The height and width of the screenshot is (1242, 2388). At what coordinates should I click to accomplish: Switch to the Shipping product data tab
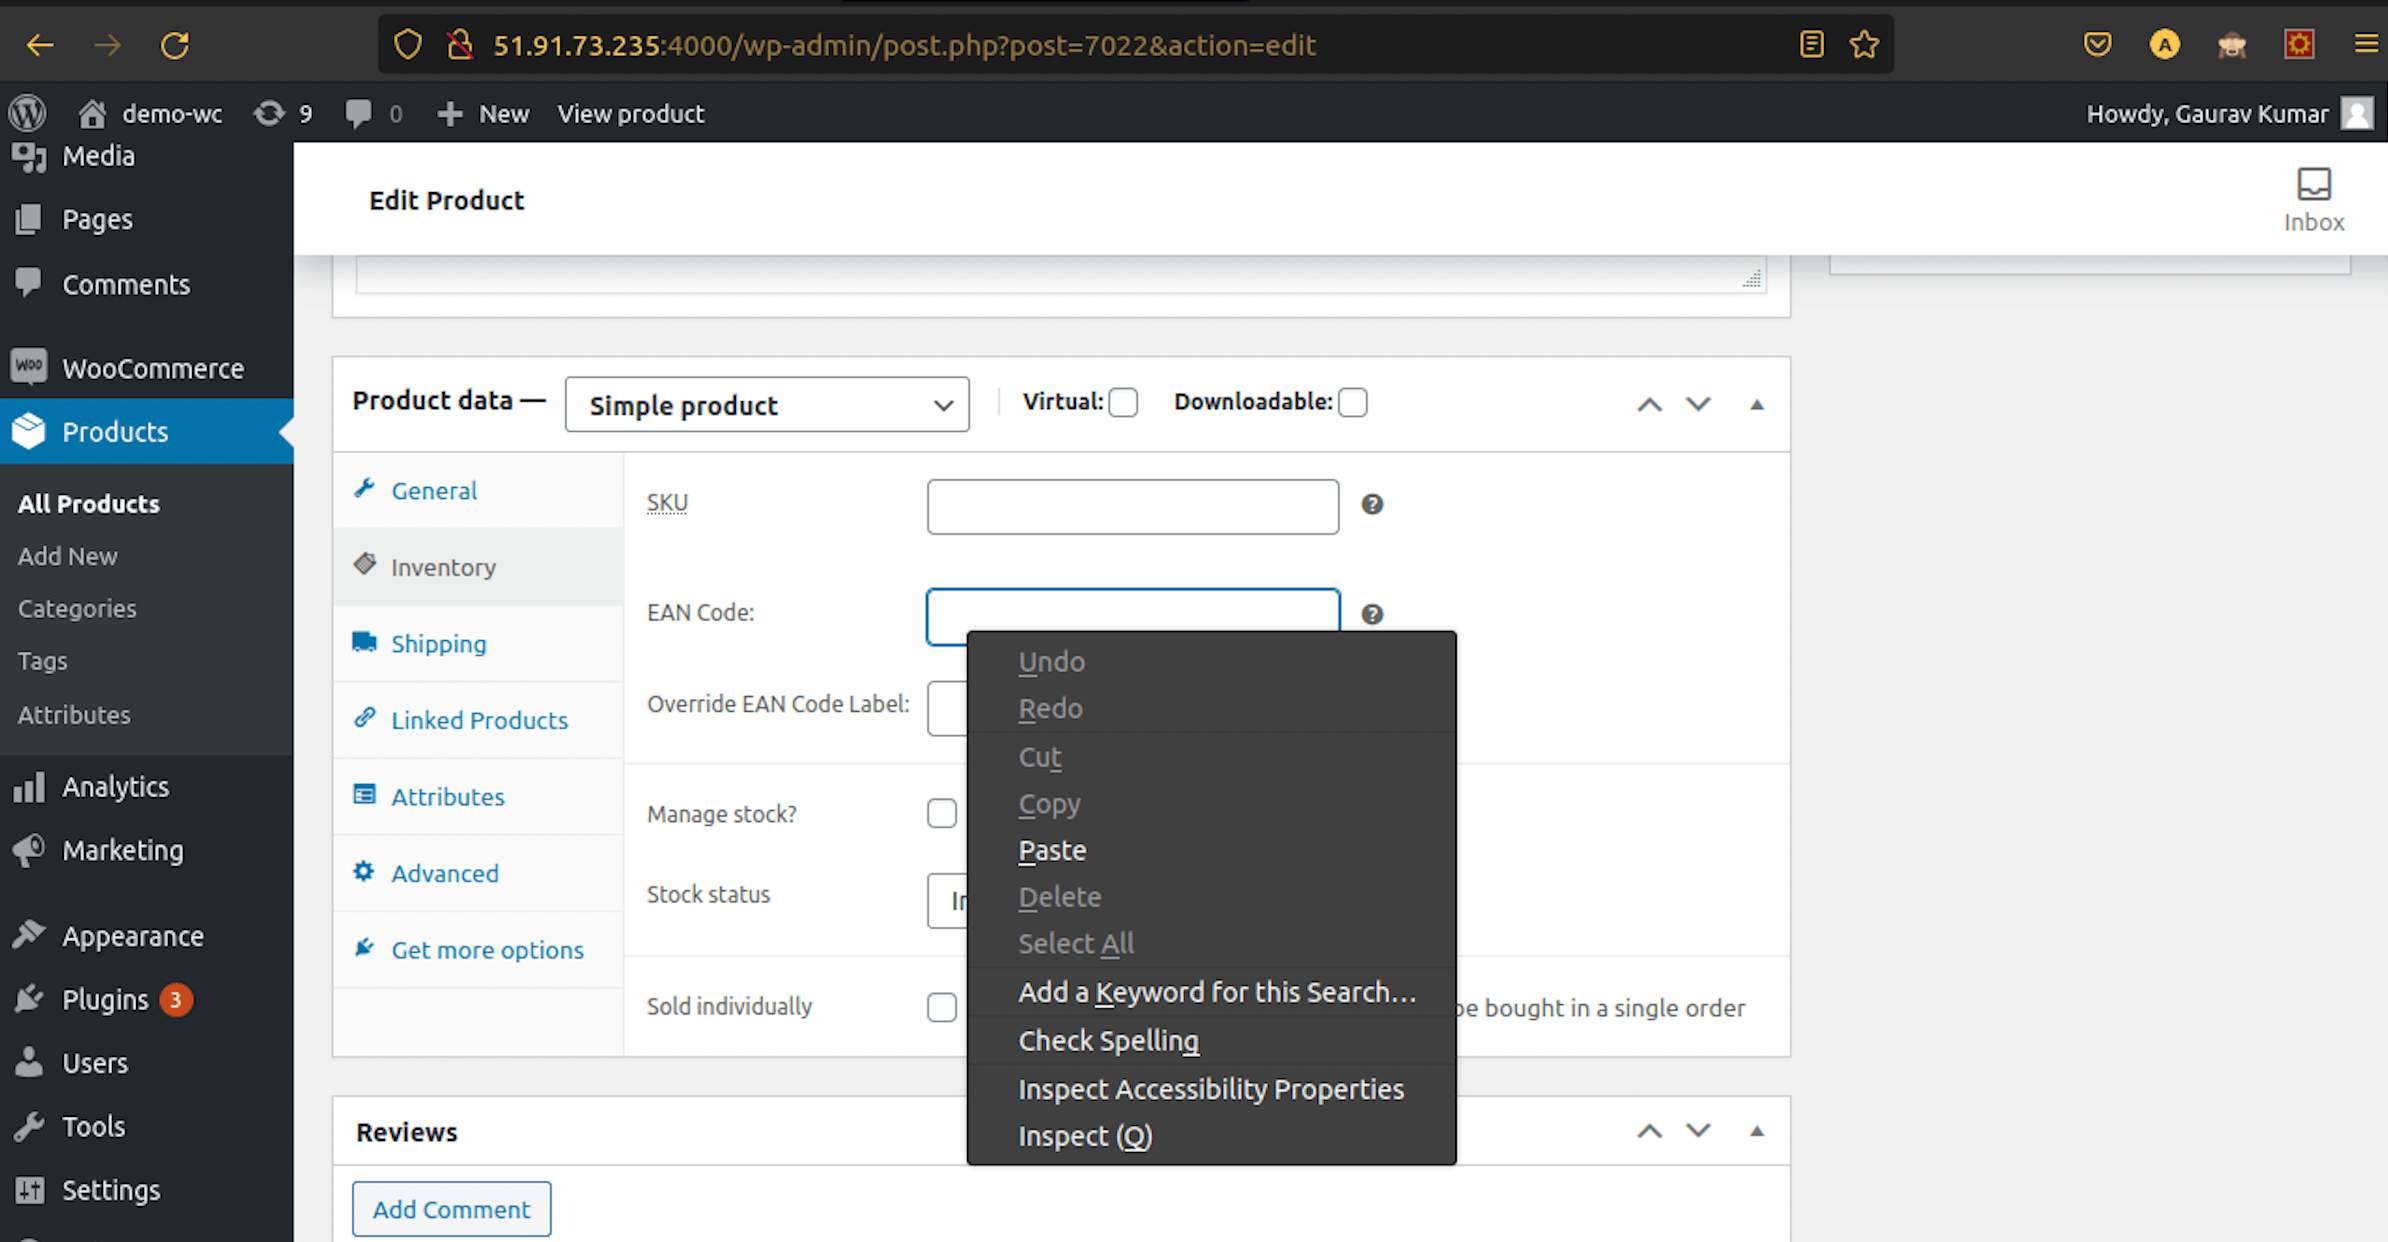coord(438,644)
